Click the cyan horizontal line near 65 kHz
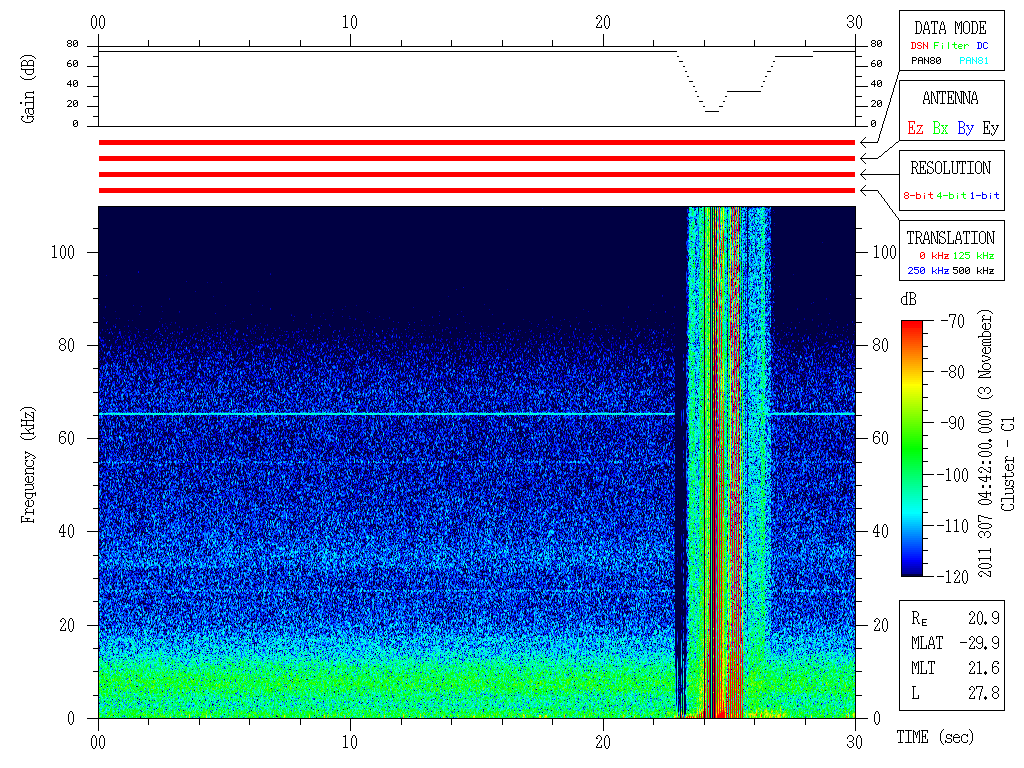 pos(380,414)
